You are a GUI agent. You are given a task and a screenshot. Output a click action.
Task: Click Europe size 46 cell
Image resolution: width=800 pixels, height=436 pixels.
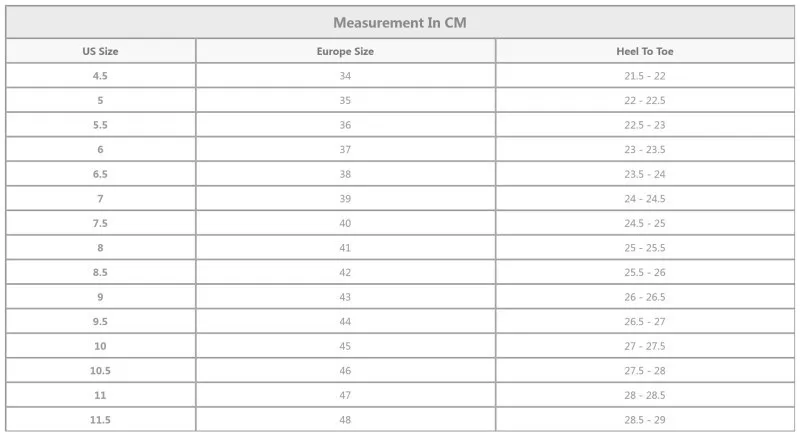point(345,370)
